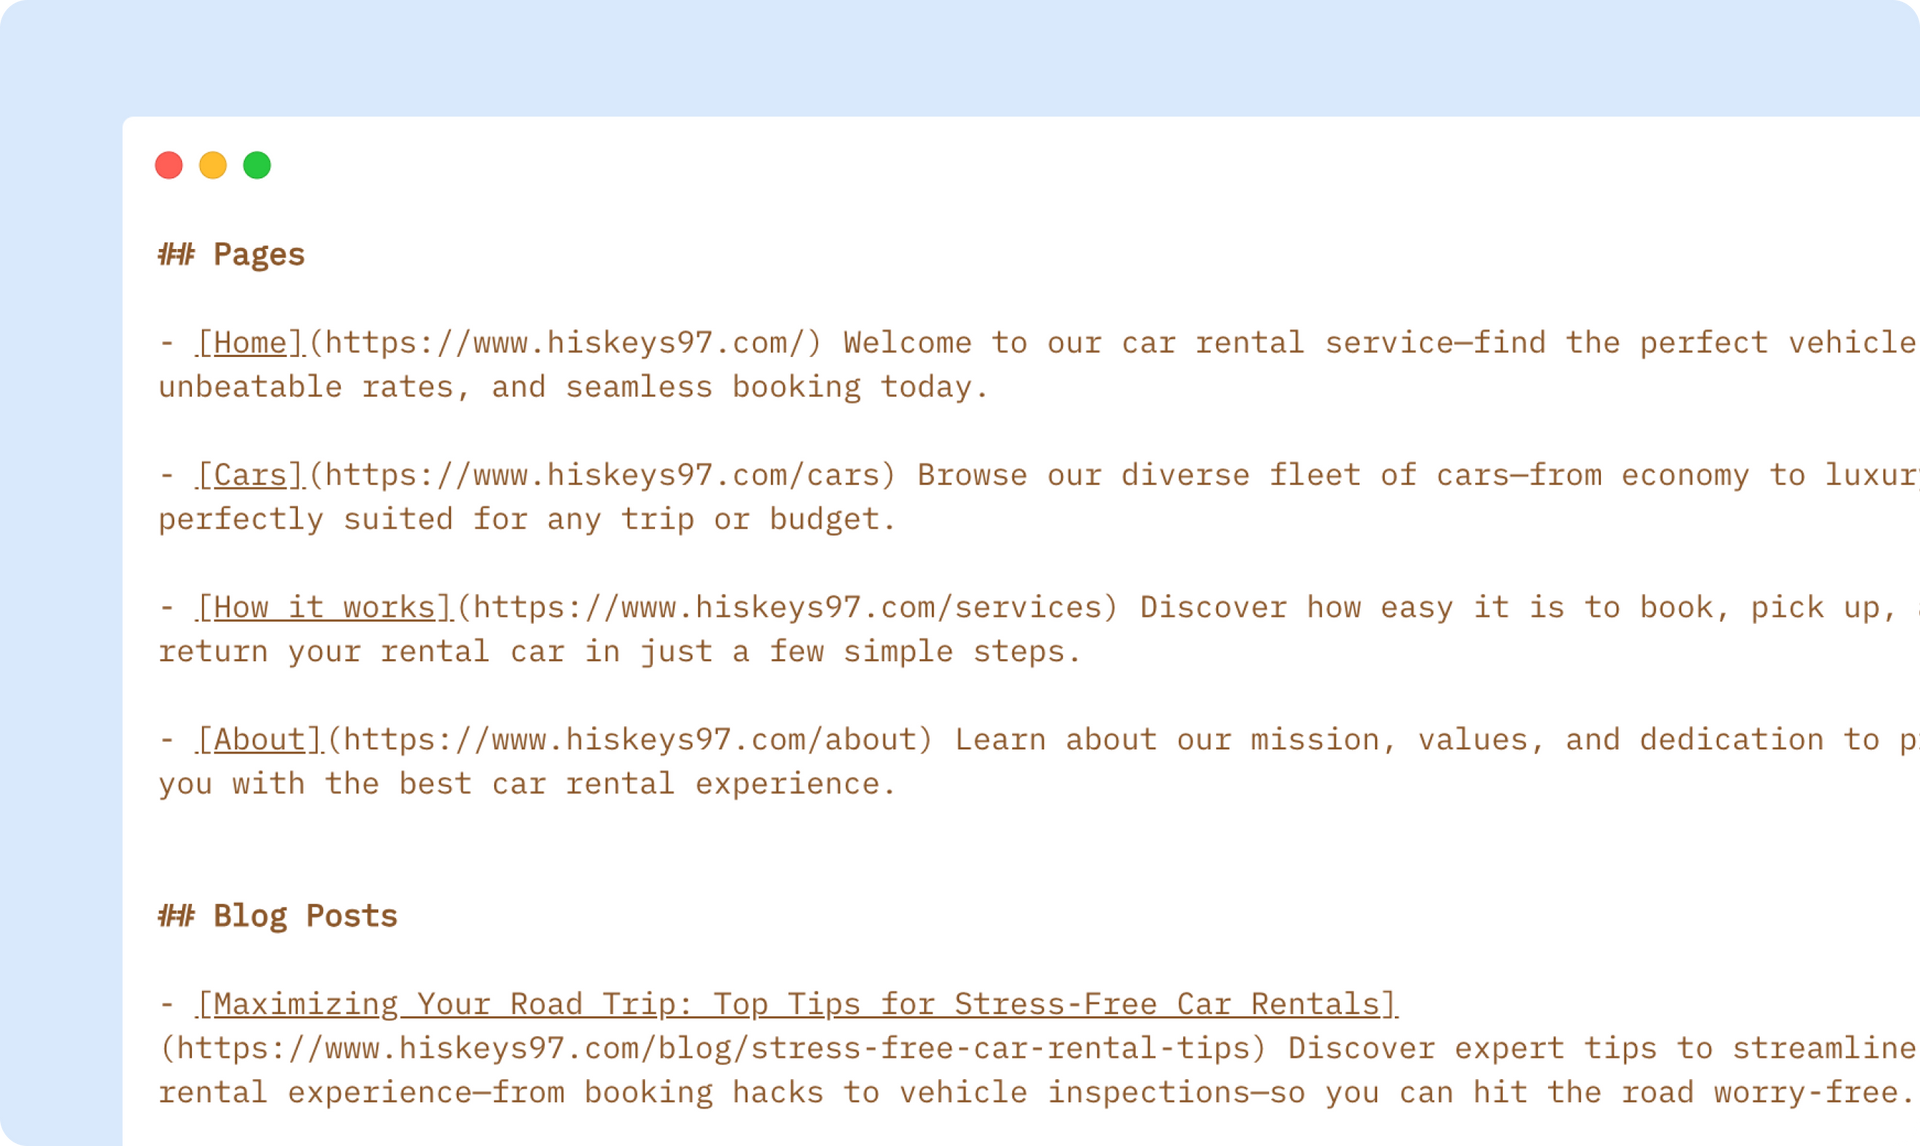Follow the [How it works] link
Screen dimensions: 1920x1146
point(325,607)
